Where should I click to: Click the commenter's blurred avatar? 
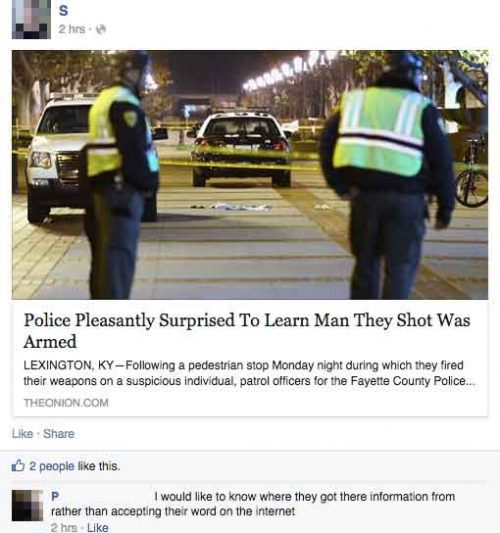[x=28, y=505]
